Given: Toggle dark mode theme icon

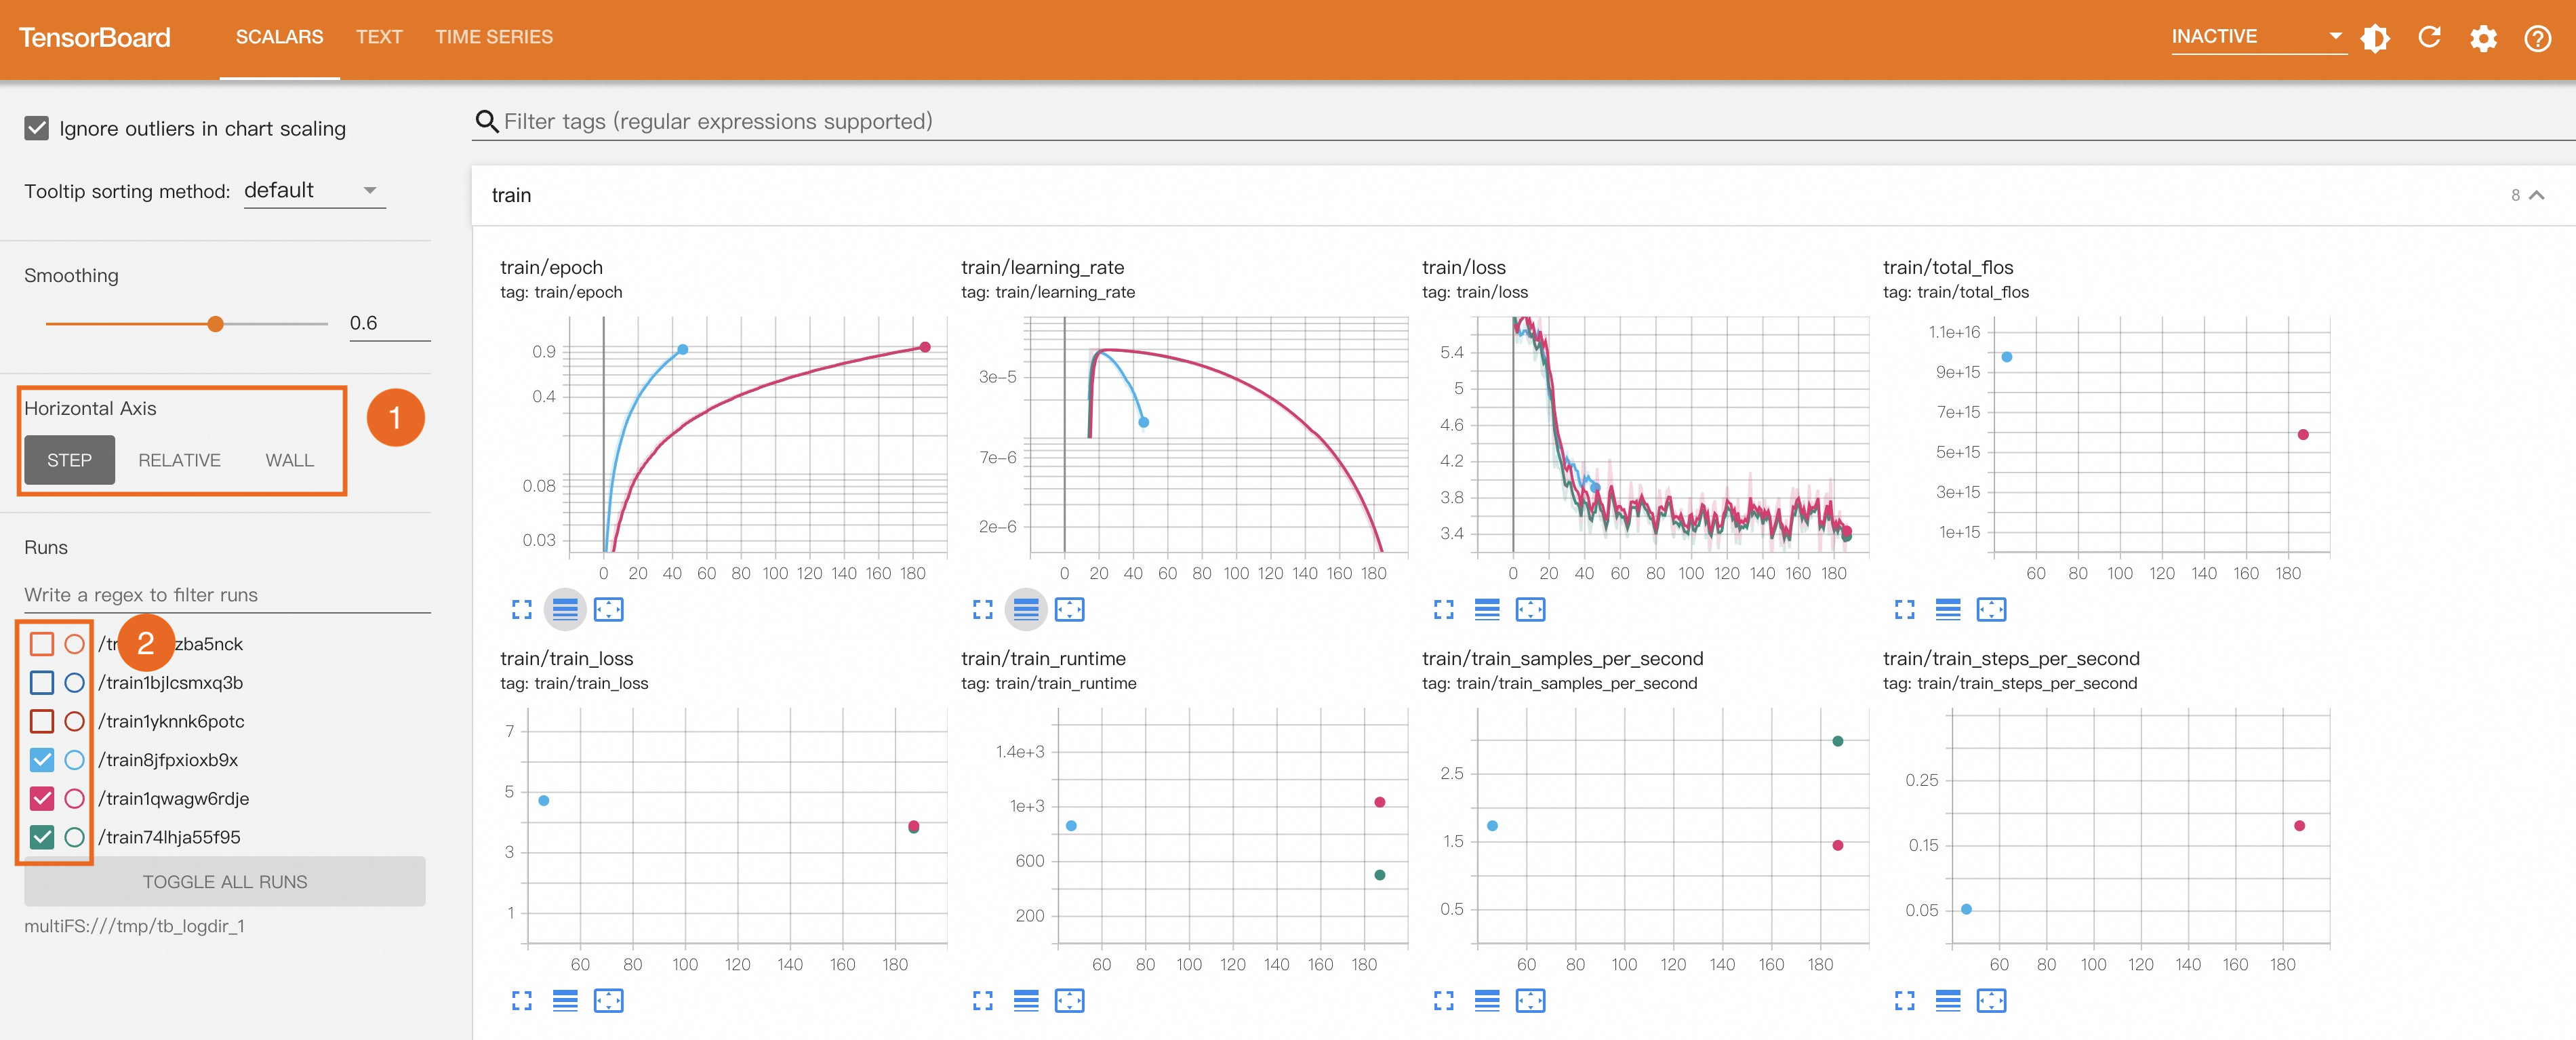Looking at the screenshot, I should 2375,38.
